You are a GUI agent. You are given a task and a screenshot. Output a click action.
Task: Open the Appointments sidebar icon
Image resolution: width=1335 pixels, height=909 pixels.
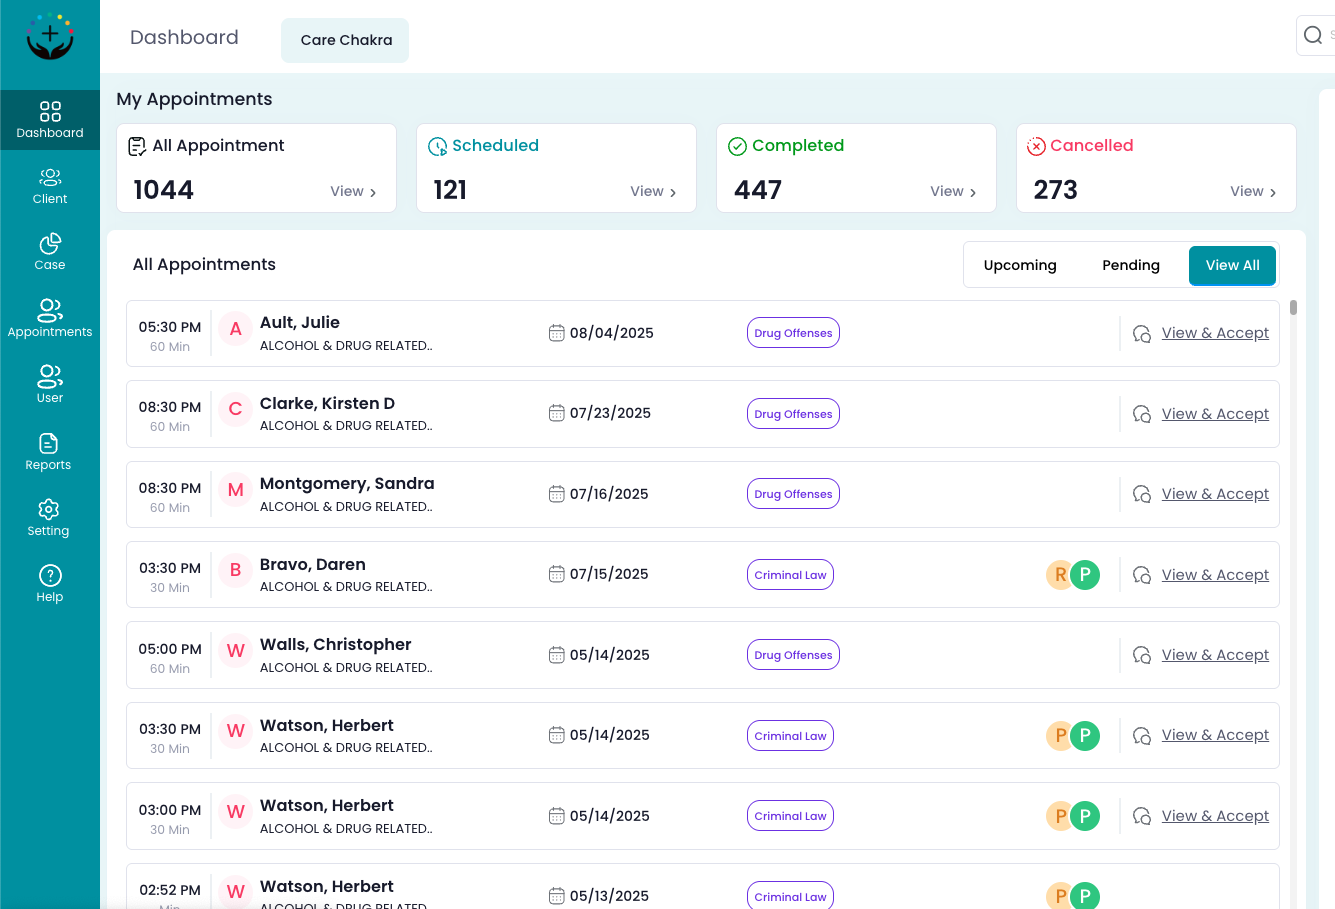pyautogui.click(x=50, y=316)
